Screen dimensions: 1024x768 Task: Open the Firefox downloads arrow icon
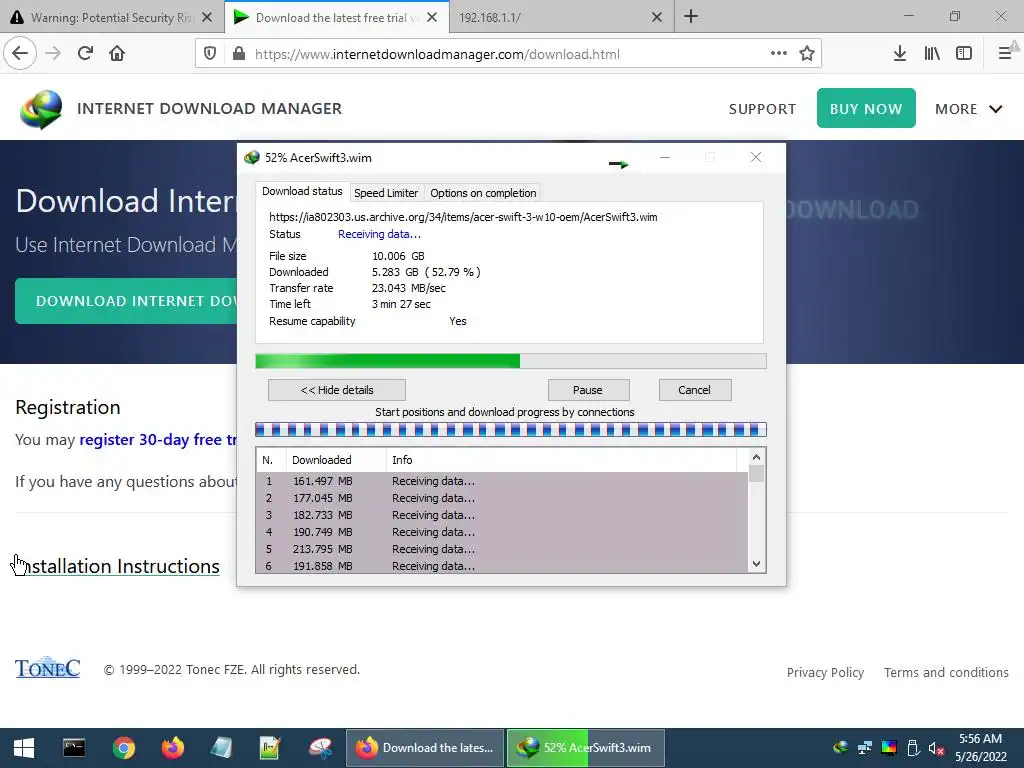click(x=899, y=53)
